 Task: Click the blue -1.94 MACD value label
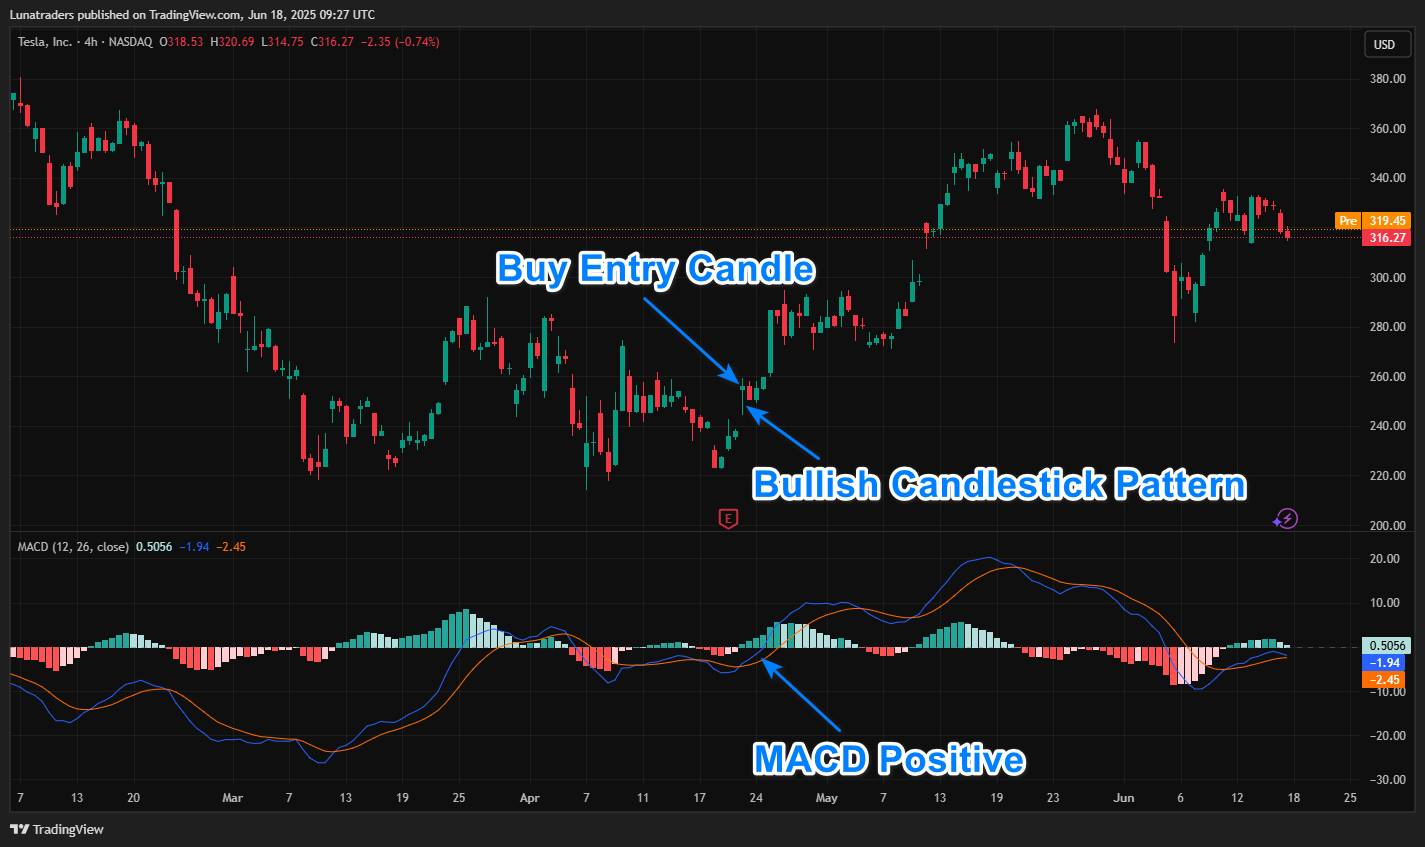pos(1384,663)
